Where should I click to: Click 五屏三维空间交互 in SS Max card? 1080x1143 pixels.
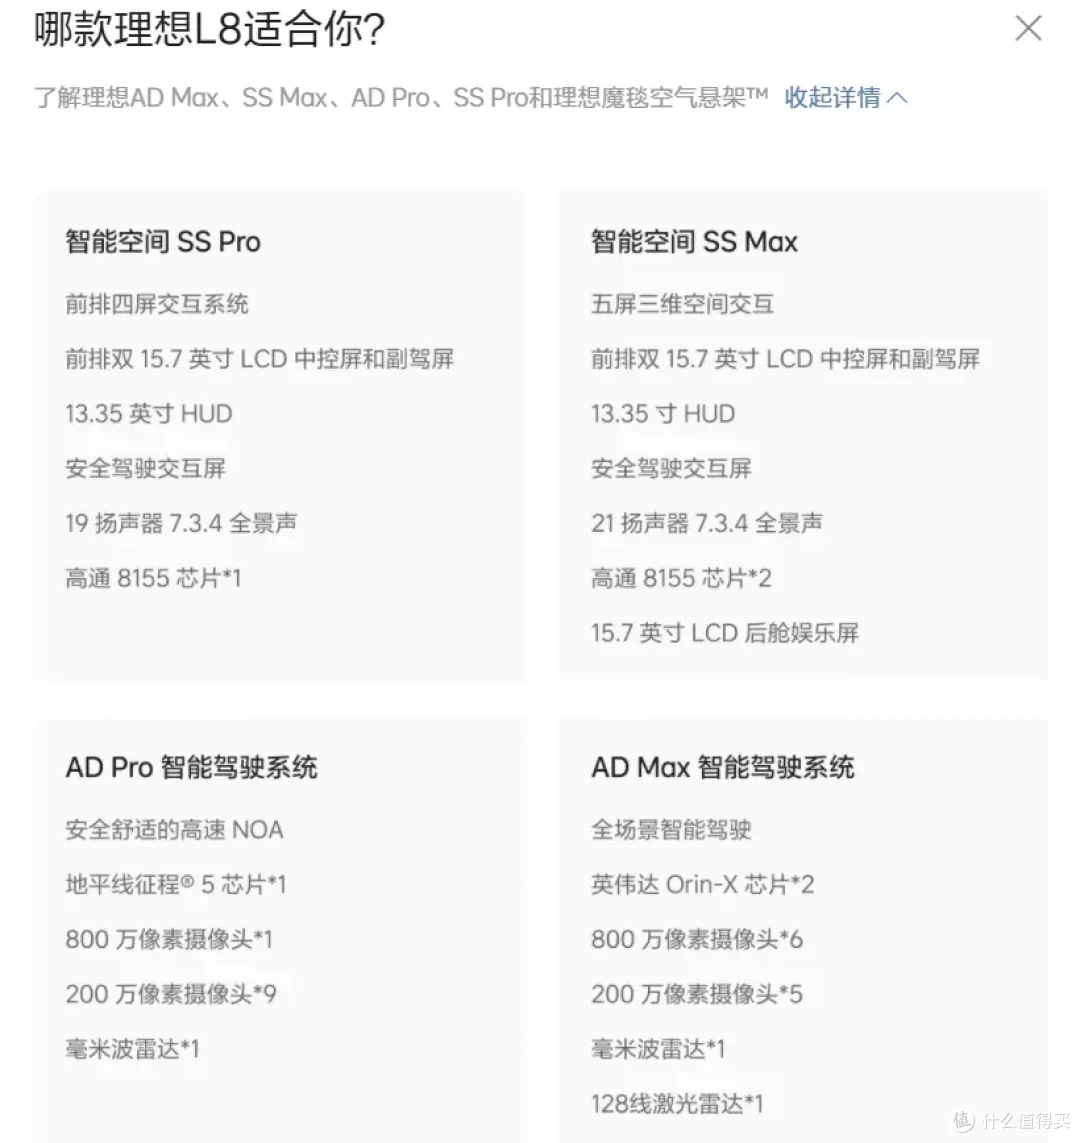coord(682,303)
